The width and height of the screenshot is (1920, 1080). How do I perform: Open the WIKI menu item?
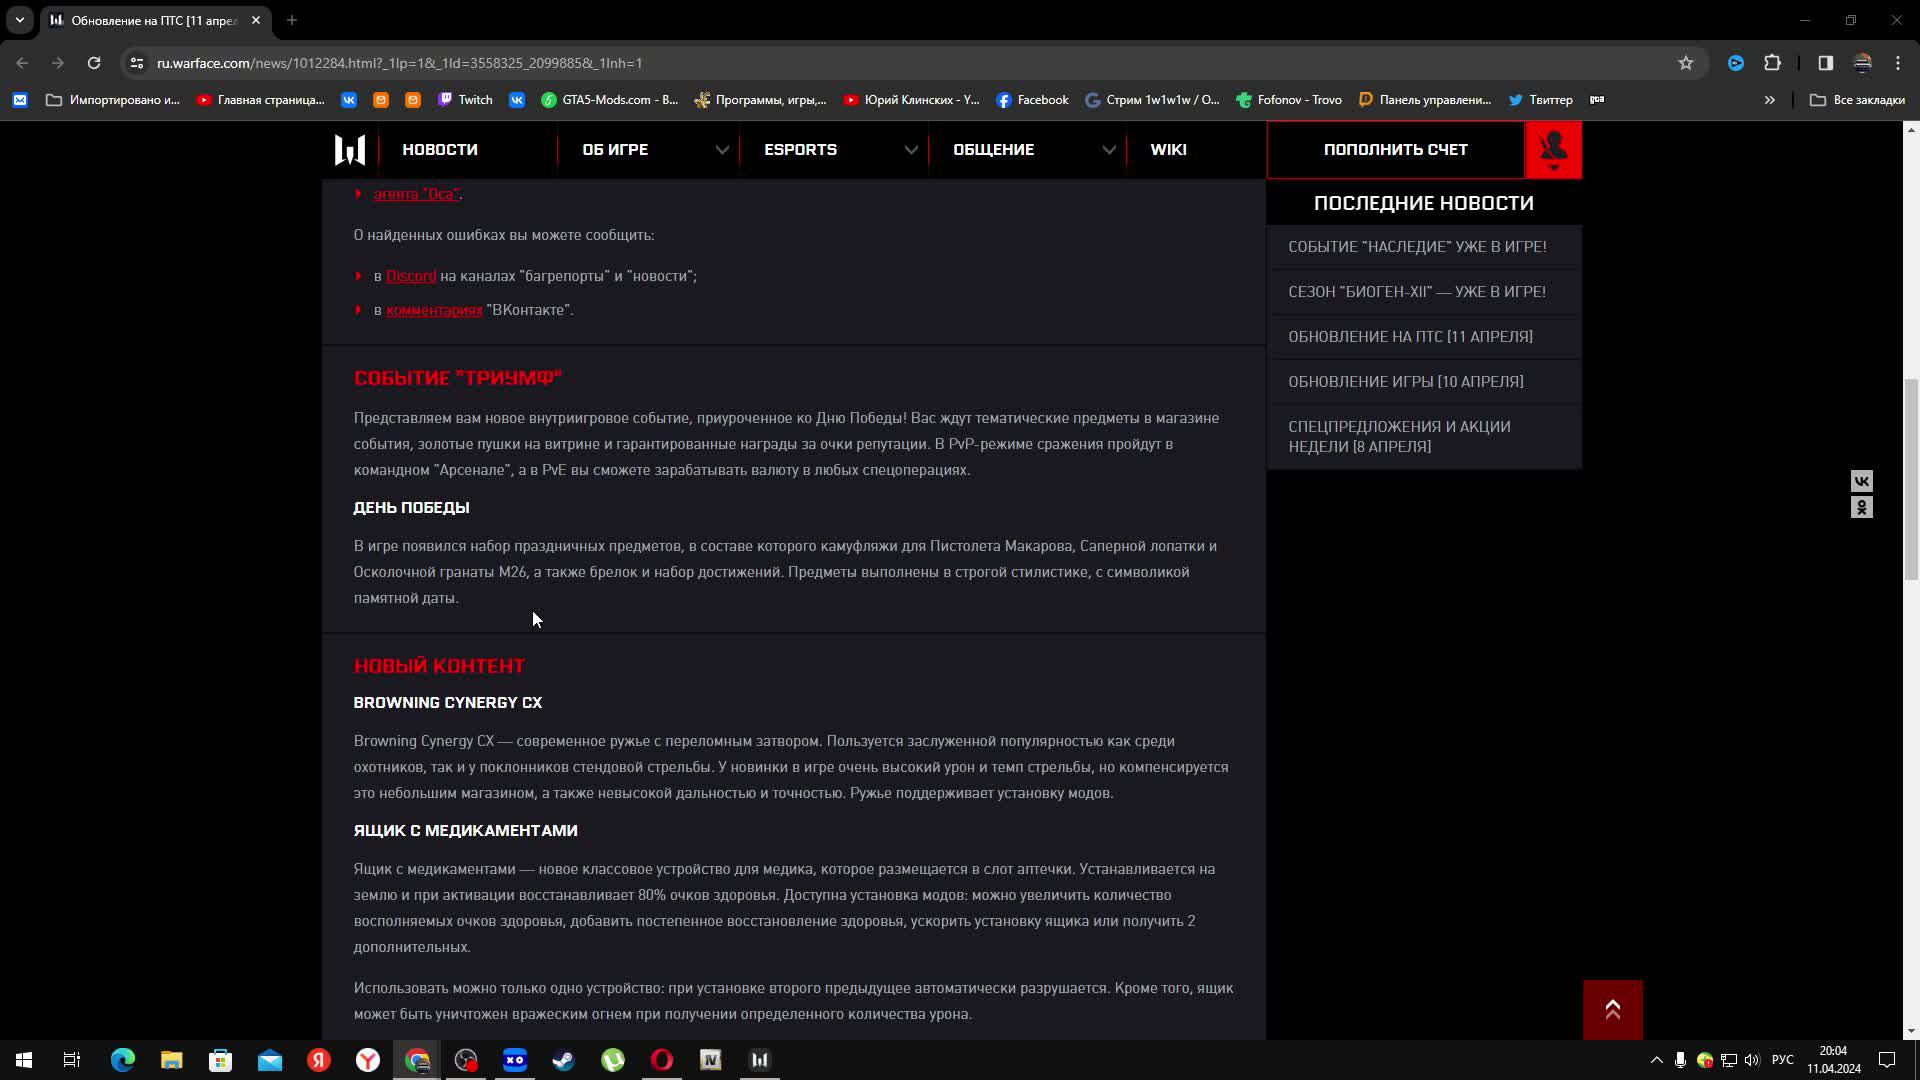1168,150
